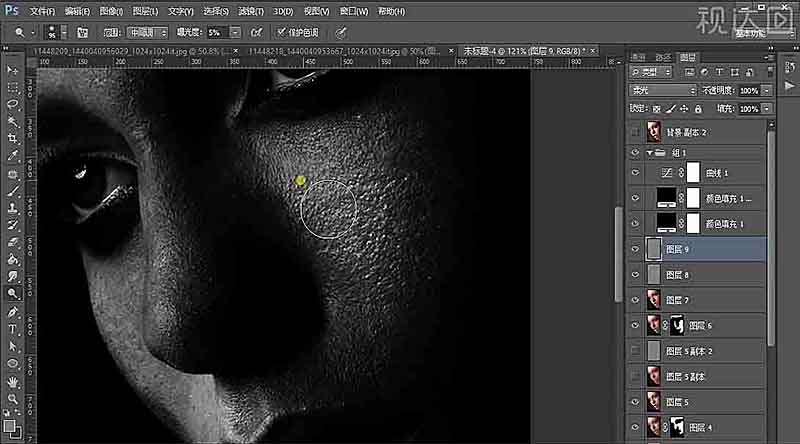
Task: Switch to the 11448218 jpg document tab
Action: pyautogui.click(x=344, y=51)
